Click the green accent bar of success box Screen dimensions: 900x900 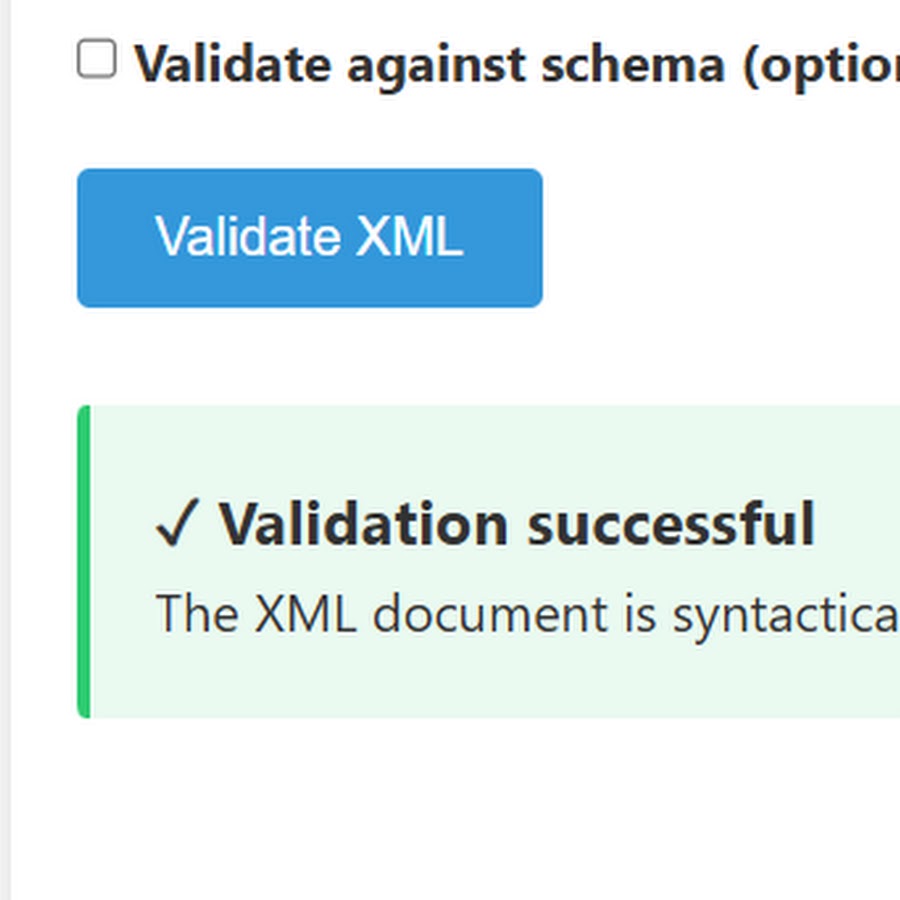coord(84,561)
